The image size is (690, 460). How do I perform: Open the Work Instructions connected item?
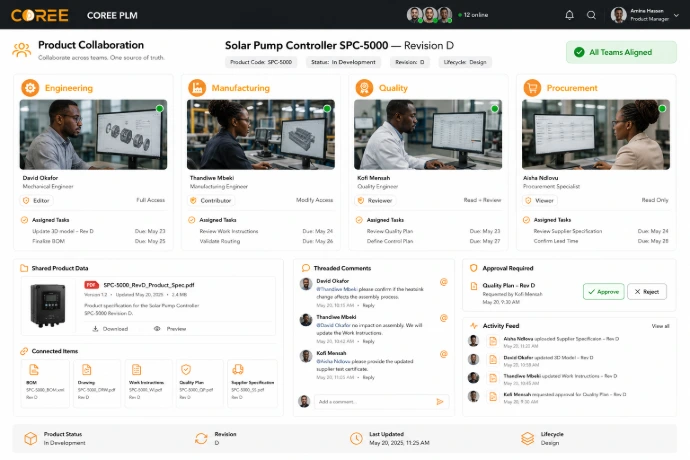(148, 383)
